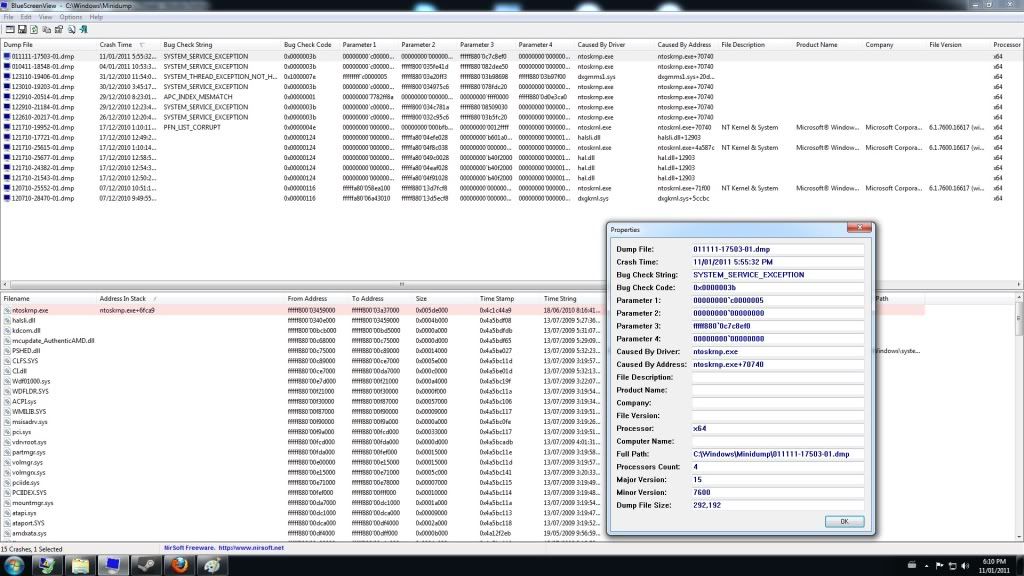
Task: Open Steam from the taskbar
Action: coord(146,565)
